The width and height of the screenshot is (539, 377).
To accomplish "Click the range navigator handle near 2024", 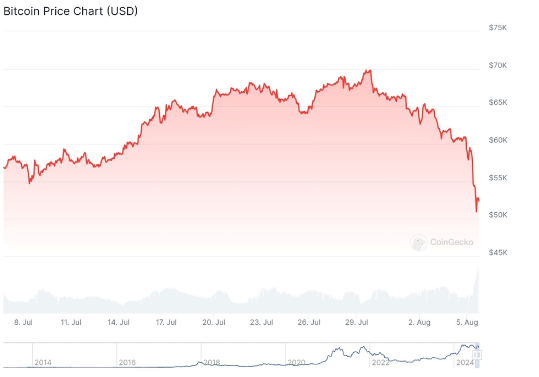I will tap(477, 355).
